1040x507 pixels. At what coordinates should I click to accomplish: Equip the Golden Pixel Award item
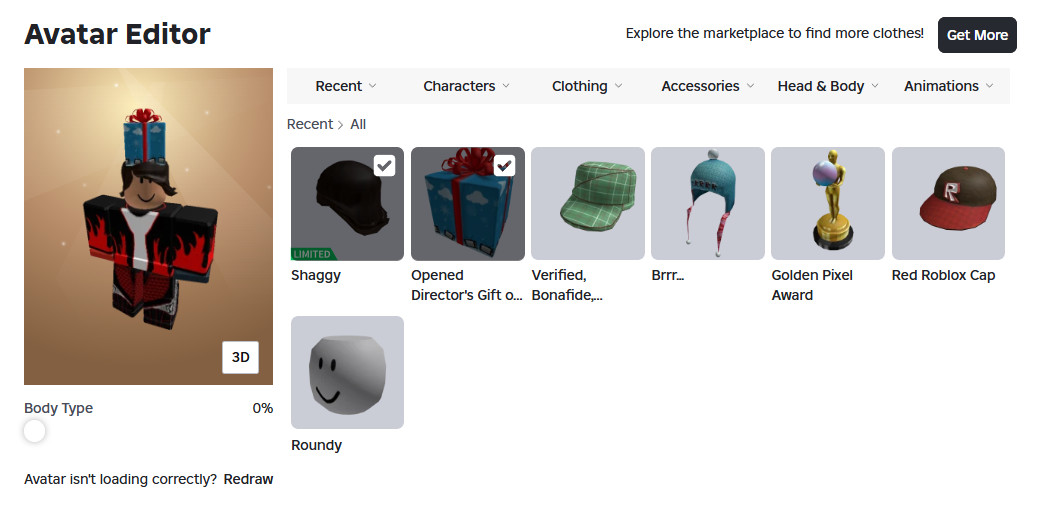click(828, 203)
